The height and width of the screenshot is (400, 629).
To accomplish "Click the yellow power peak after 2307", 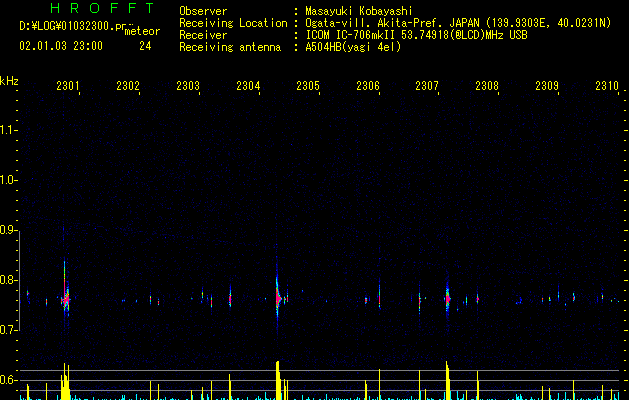I will point(448,380).
